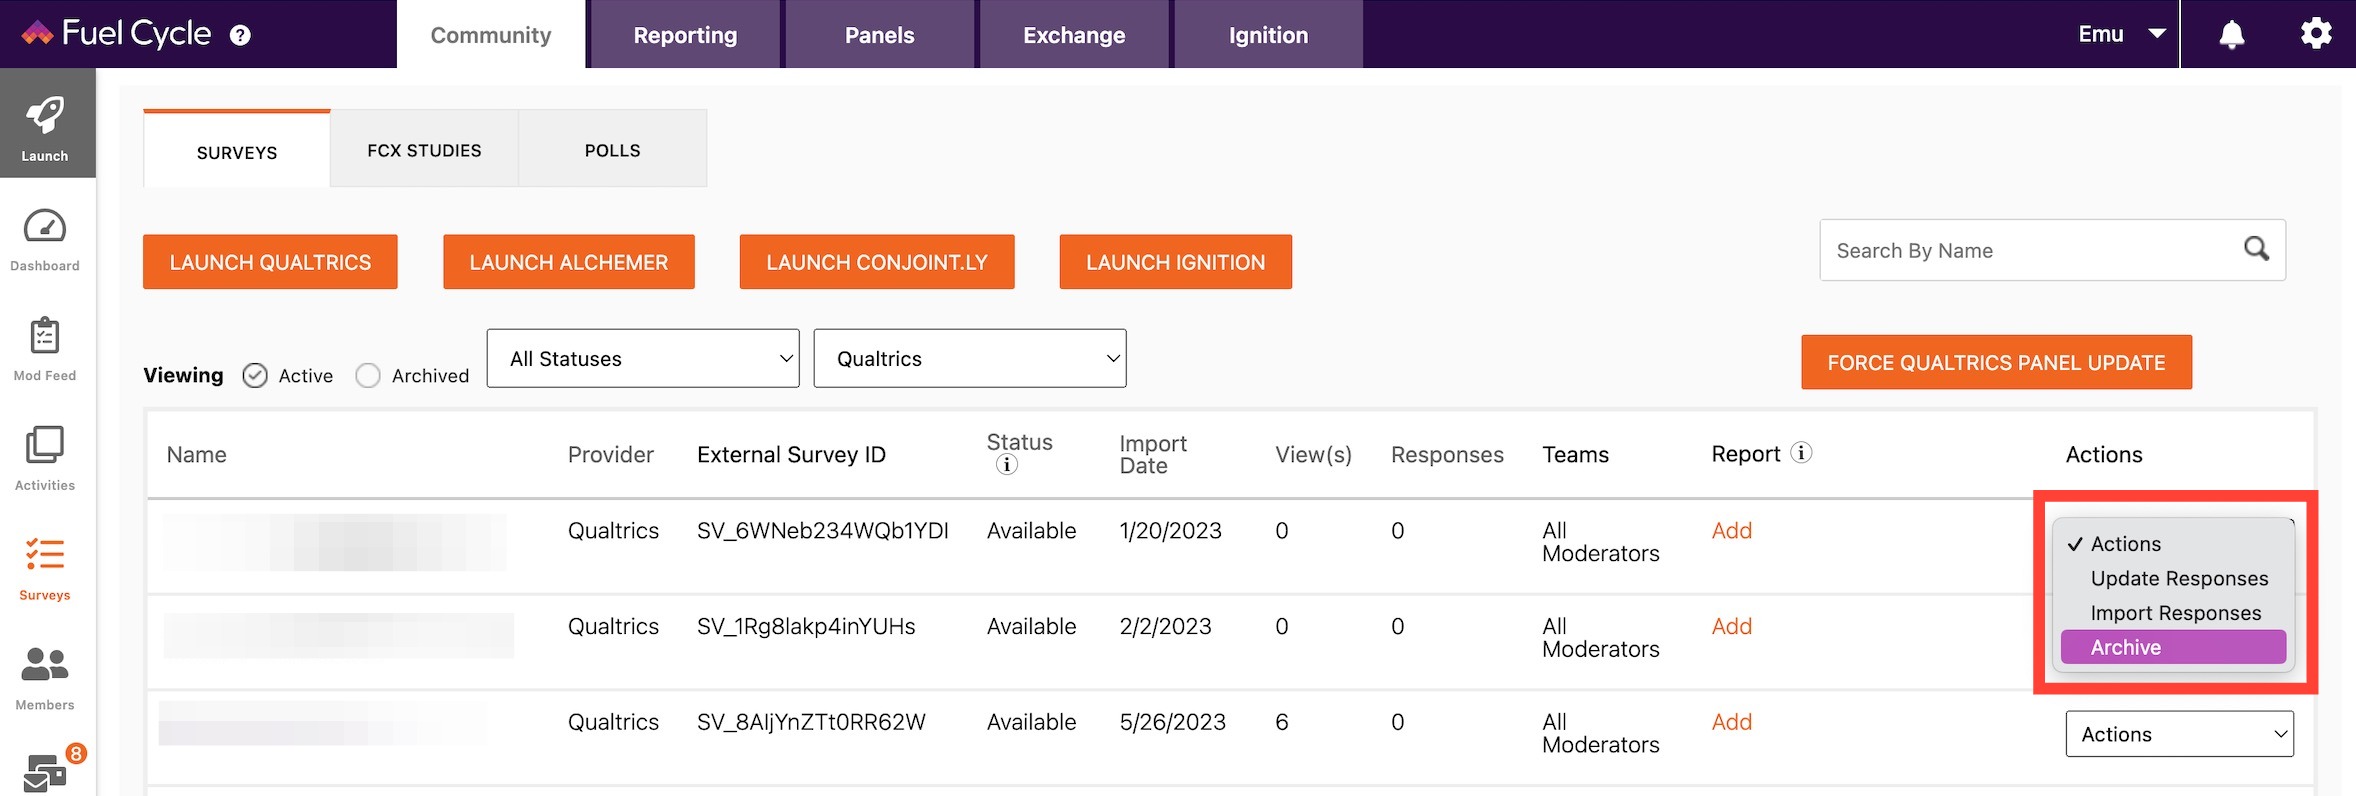Click the Report column header
The image size is (2356, 796).
click(1746, 454)
